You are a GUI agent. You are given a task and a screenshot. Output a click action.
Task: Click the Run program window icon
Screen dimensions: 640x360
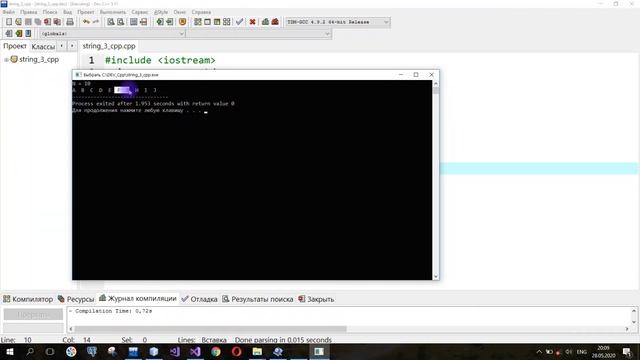pos(207,22)
